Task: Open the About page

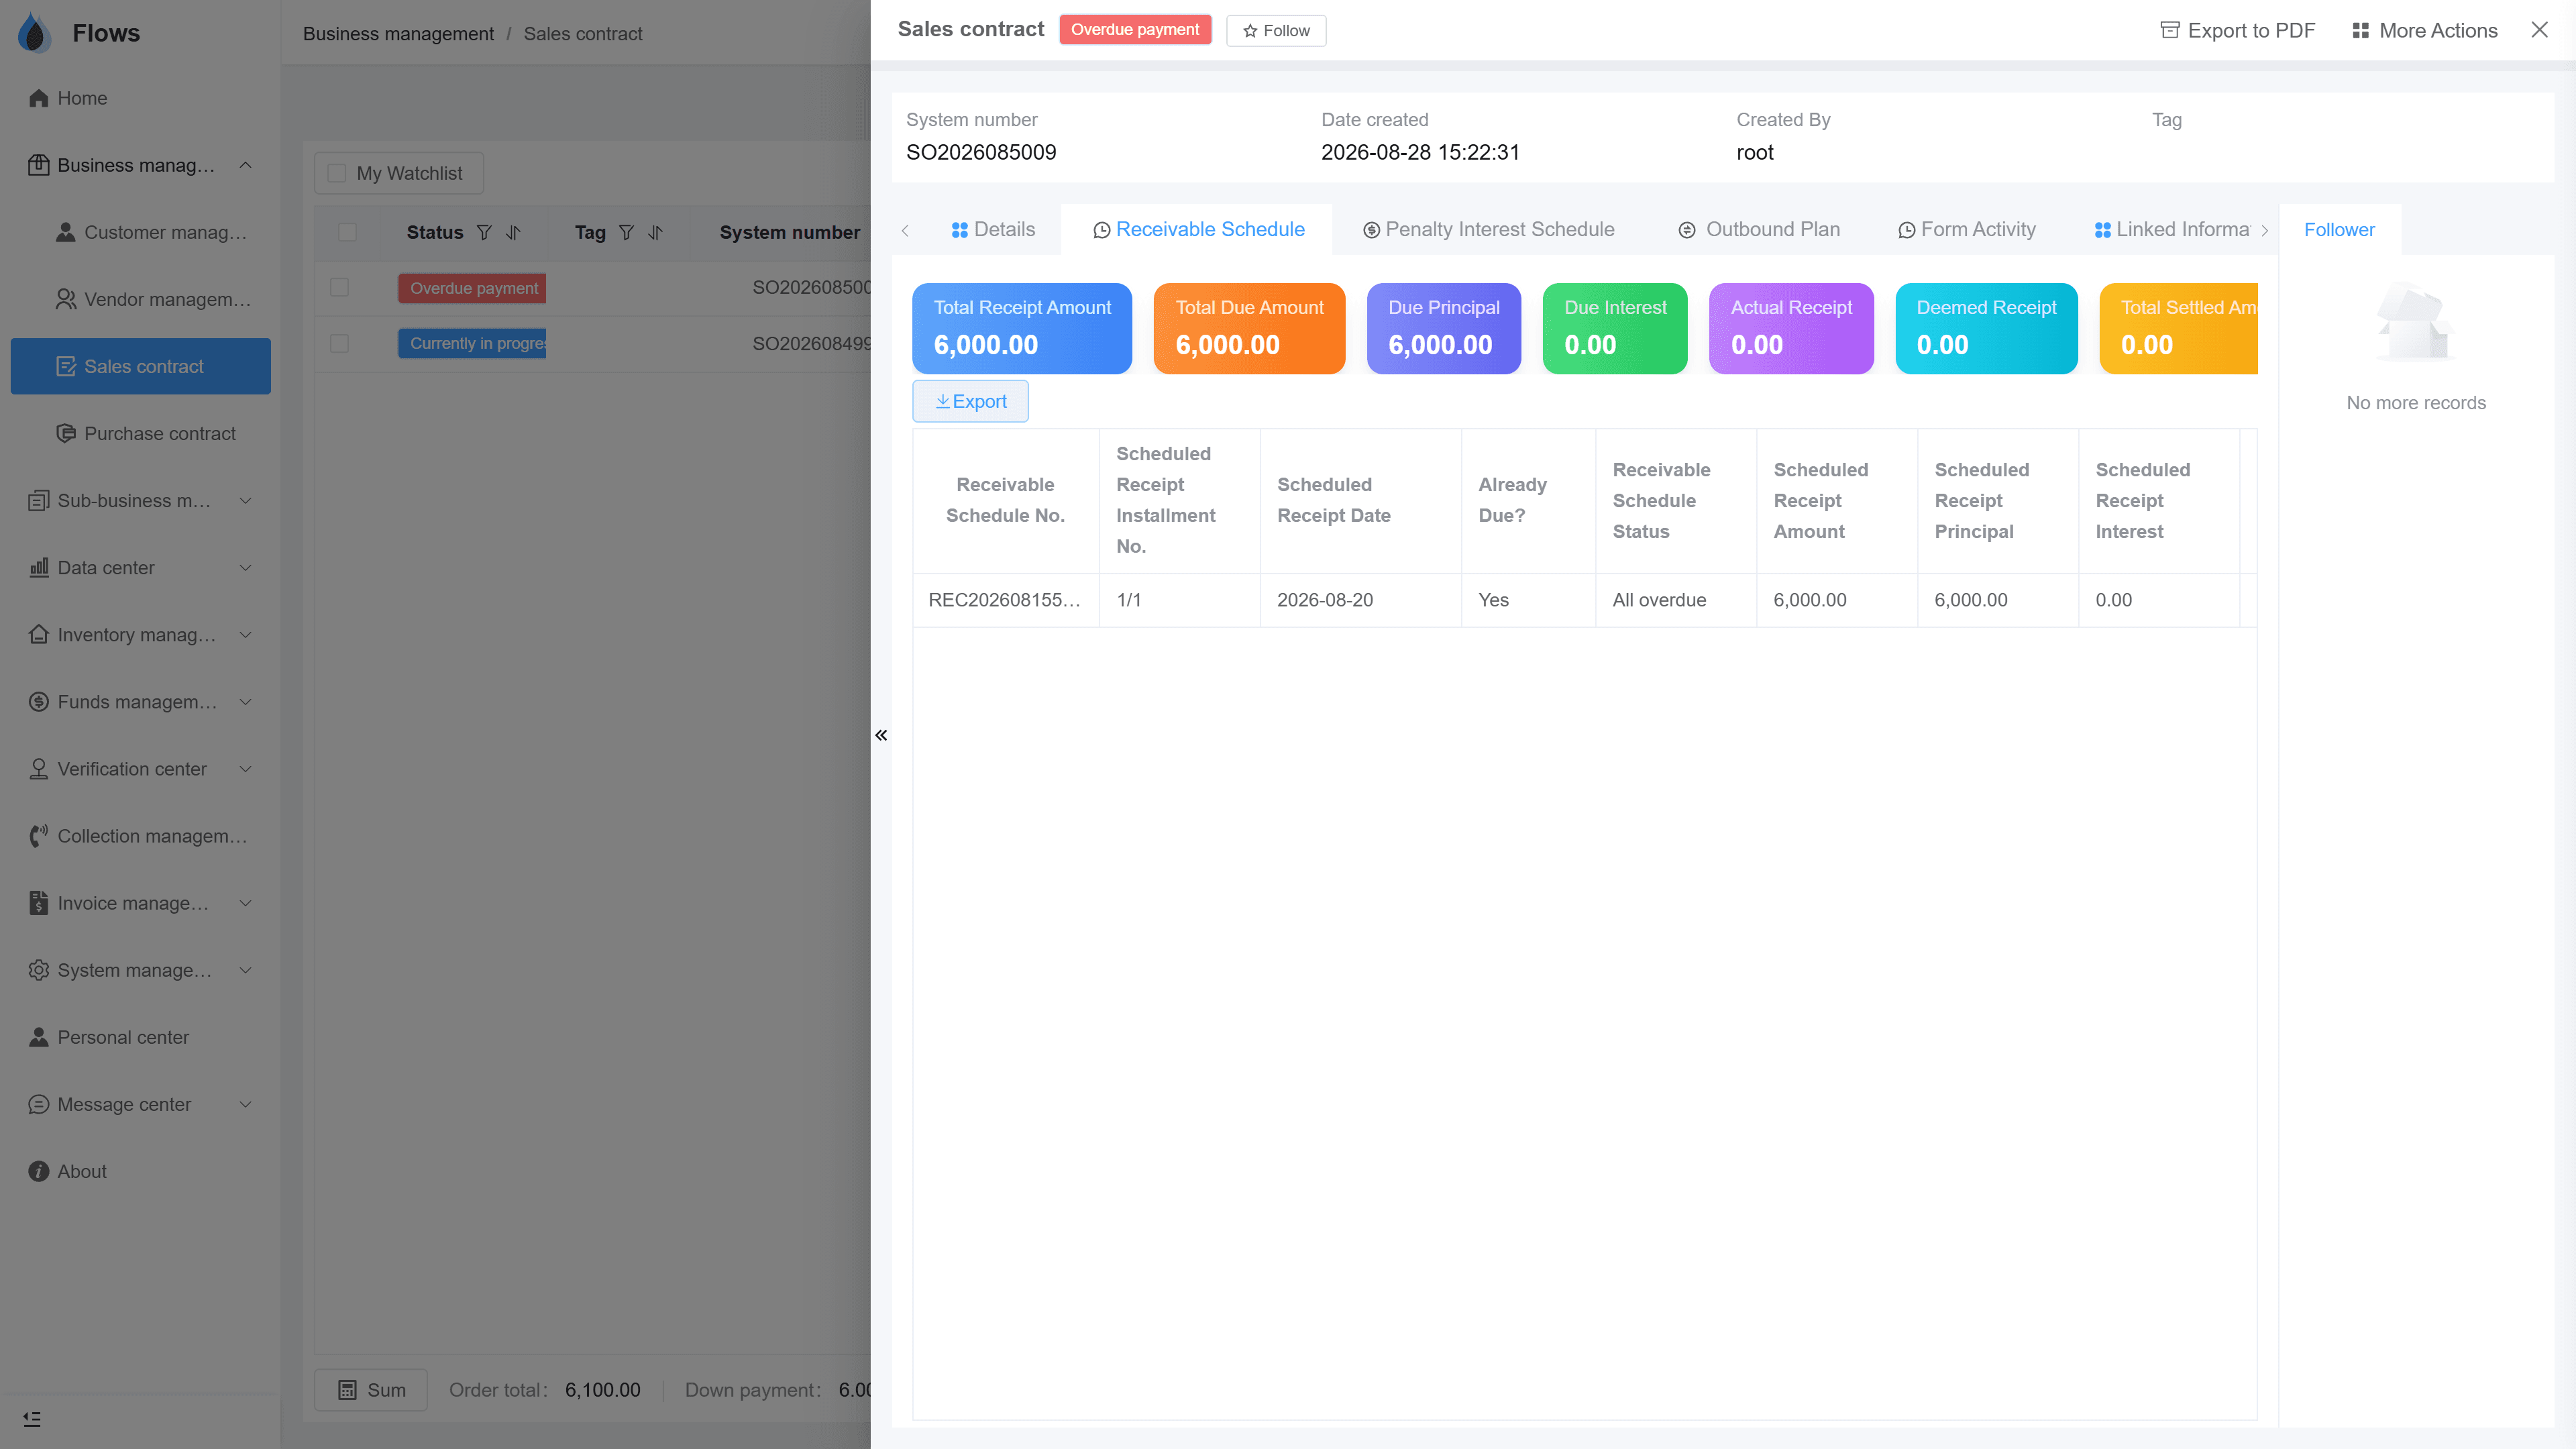Action: (x=140, y=1171)
